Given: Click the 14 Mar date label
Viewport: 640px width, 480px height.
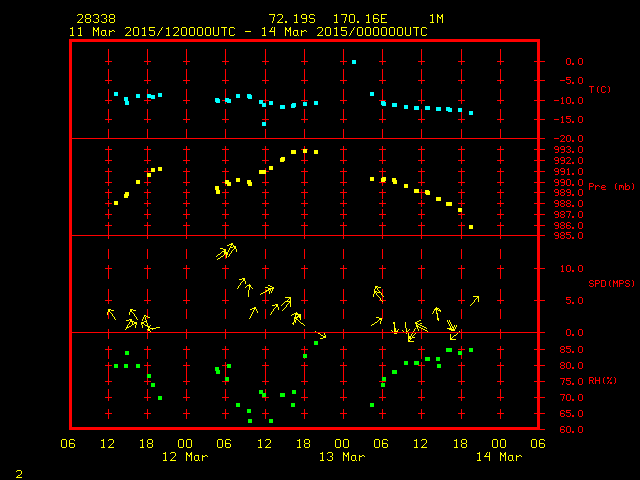Looking at the screenshot, I should click(499, 457).
